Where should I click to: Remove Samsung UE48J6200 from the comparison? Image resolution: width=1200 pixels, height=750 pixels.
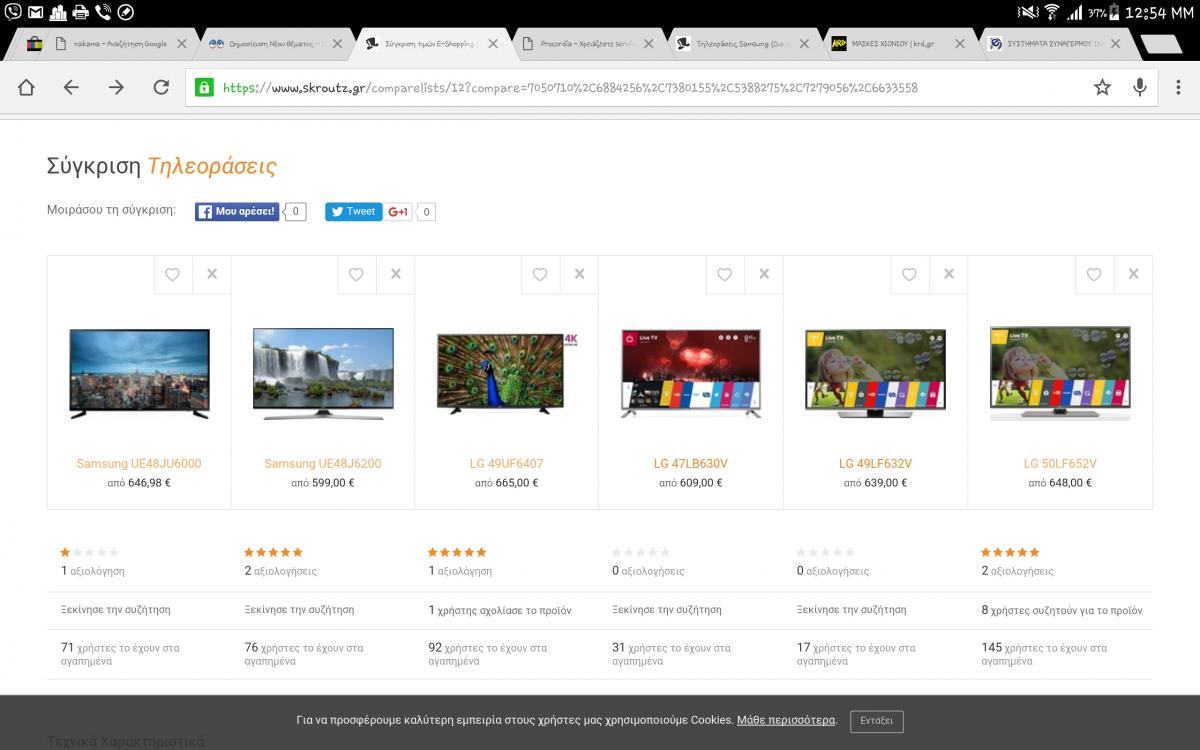(396, 275)
